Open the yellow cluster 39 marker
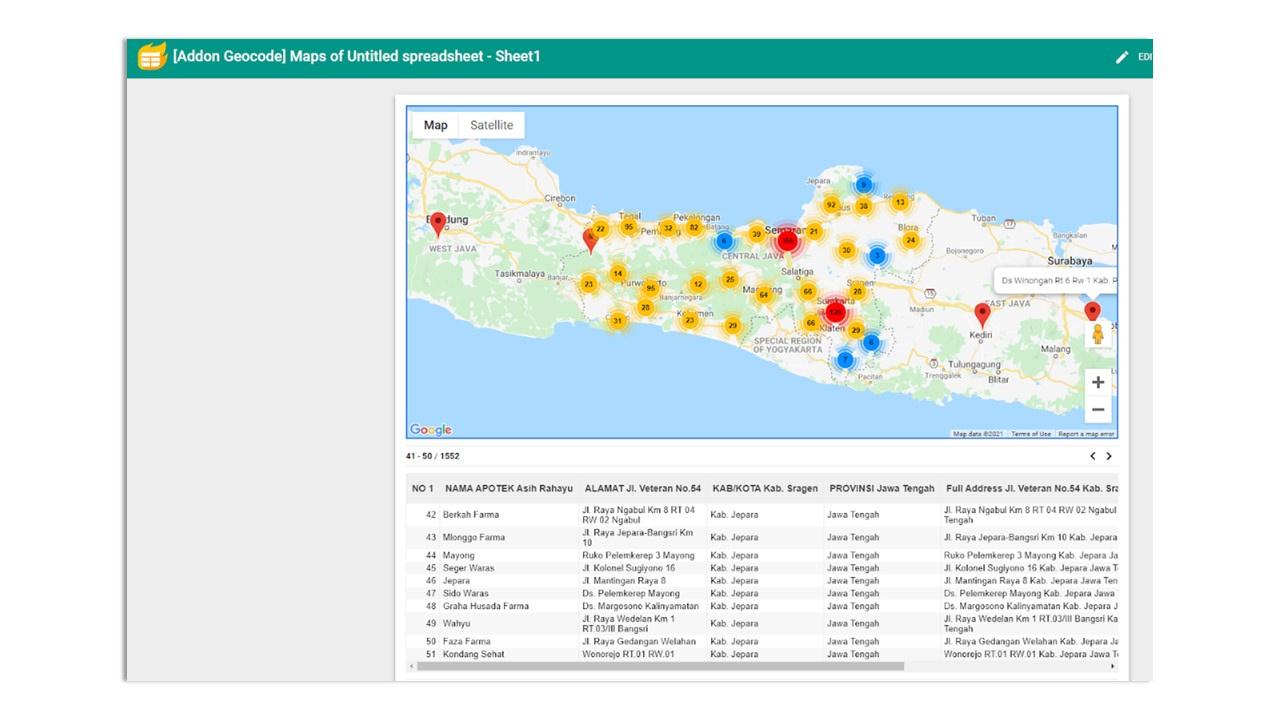Screen dimensions: 1280x720 756,234
